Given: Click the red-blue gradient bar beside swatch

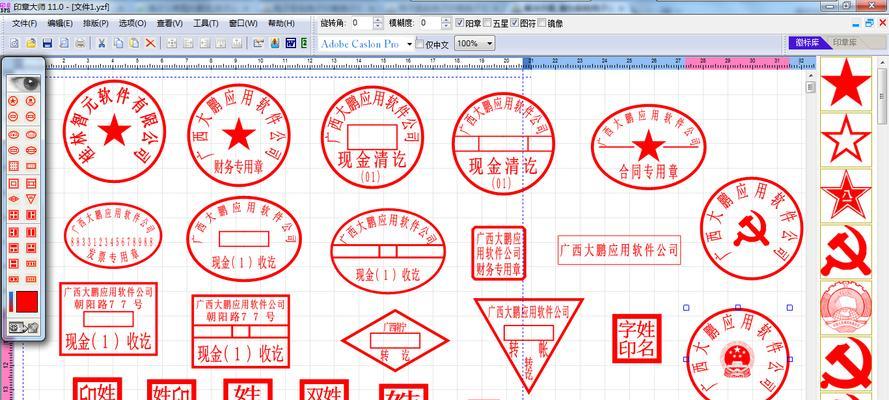Looking at the screenshot, I should 11,302.
